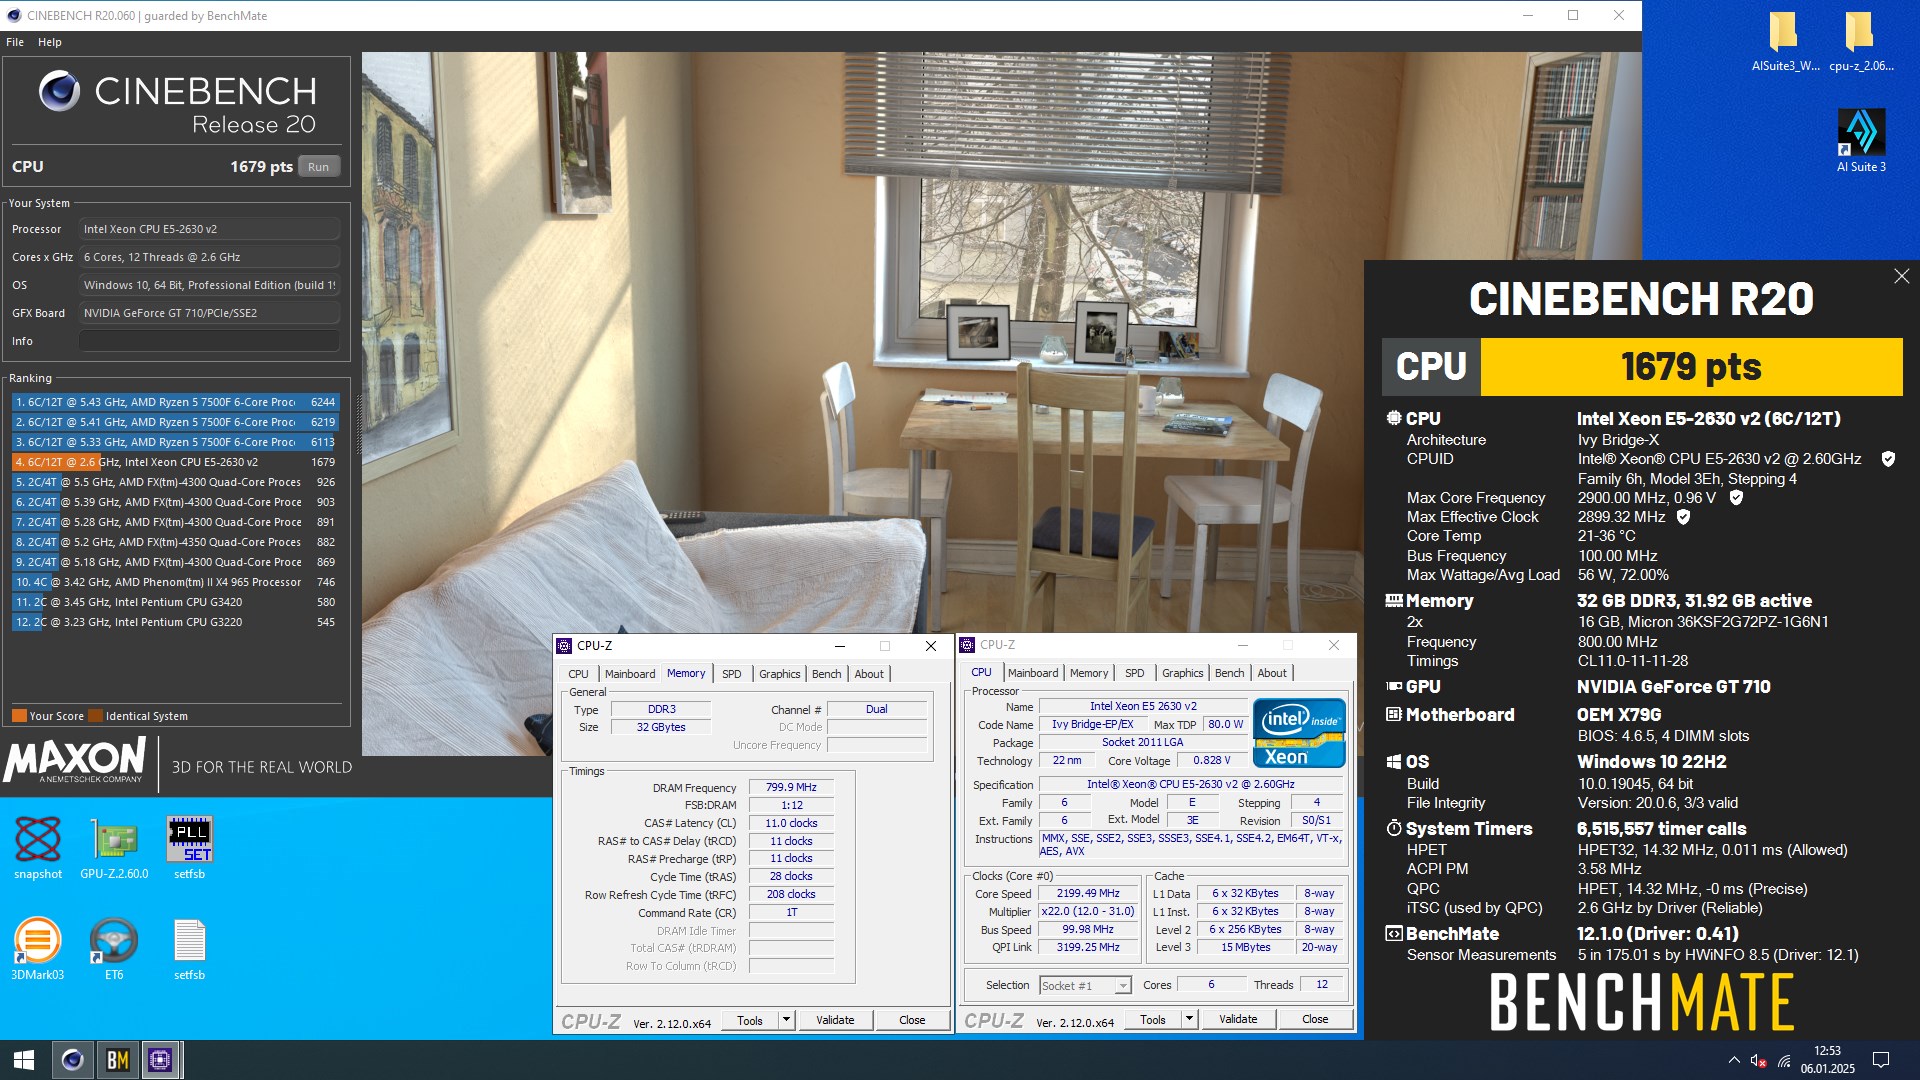The image size is (1920, 1080).
Task: Click the Max Core Frequency shield icon
Action: [1736, 498]
